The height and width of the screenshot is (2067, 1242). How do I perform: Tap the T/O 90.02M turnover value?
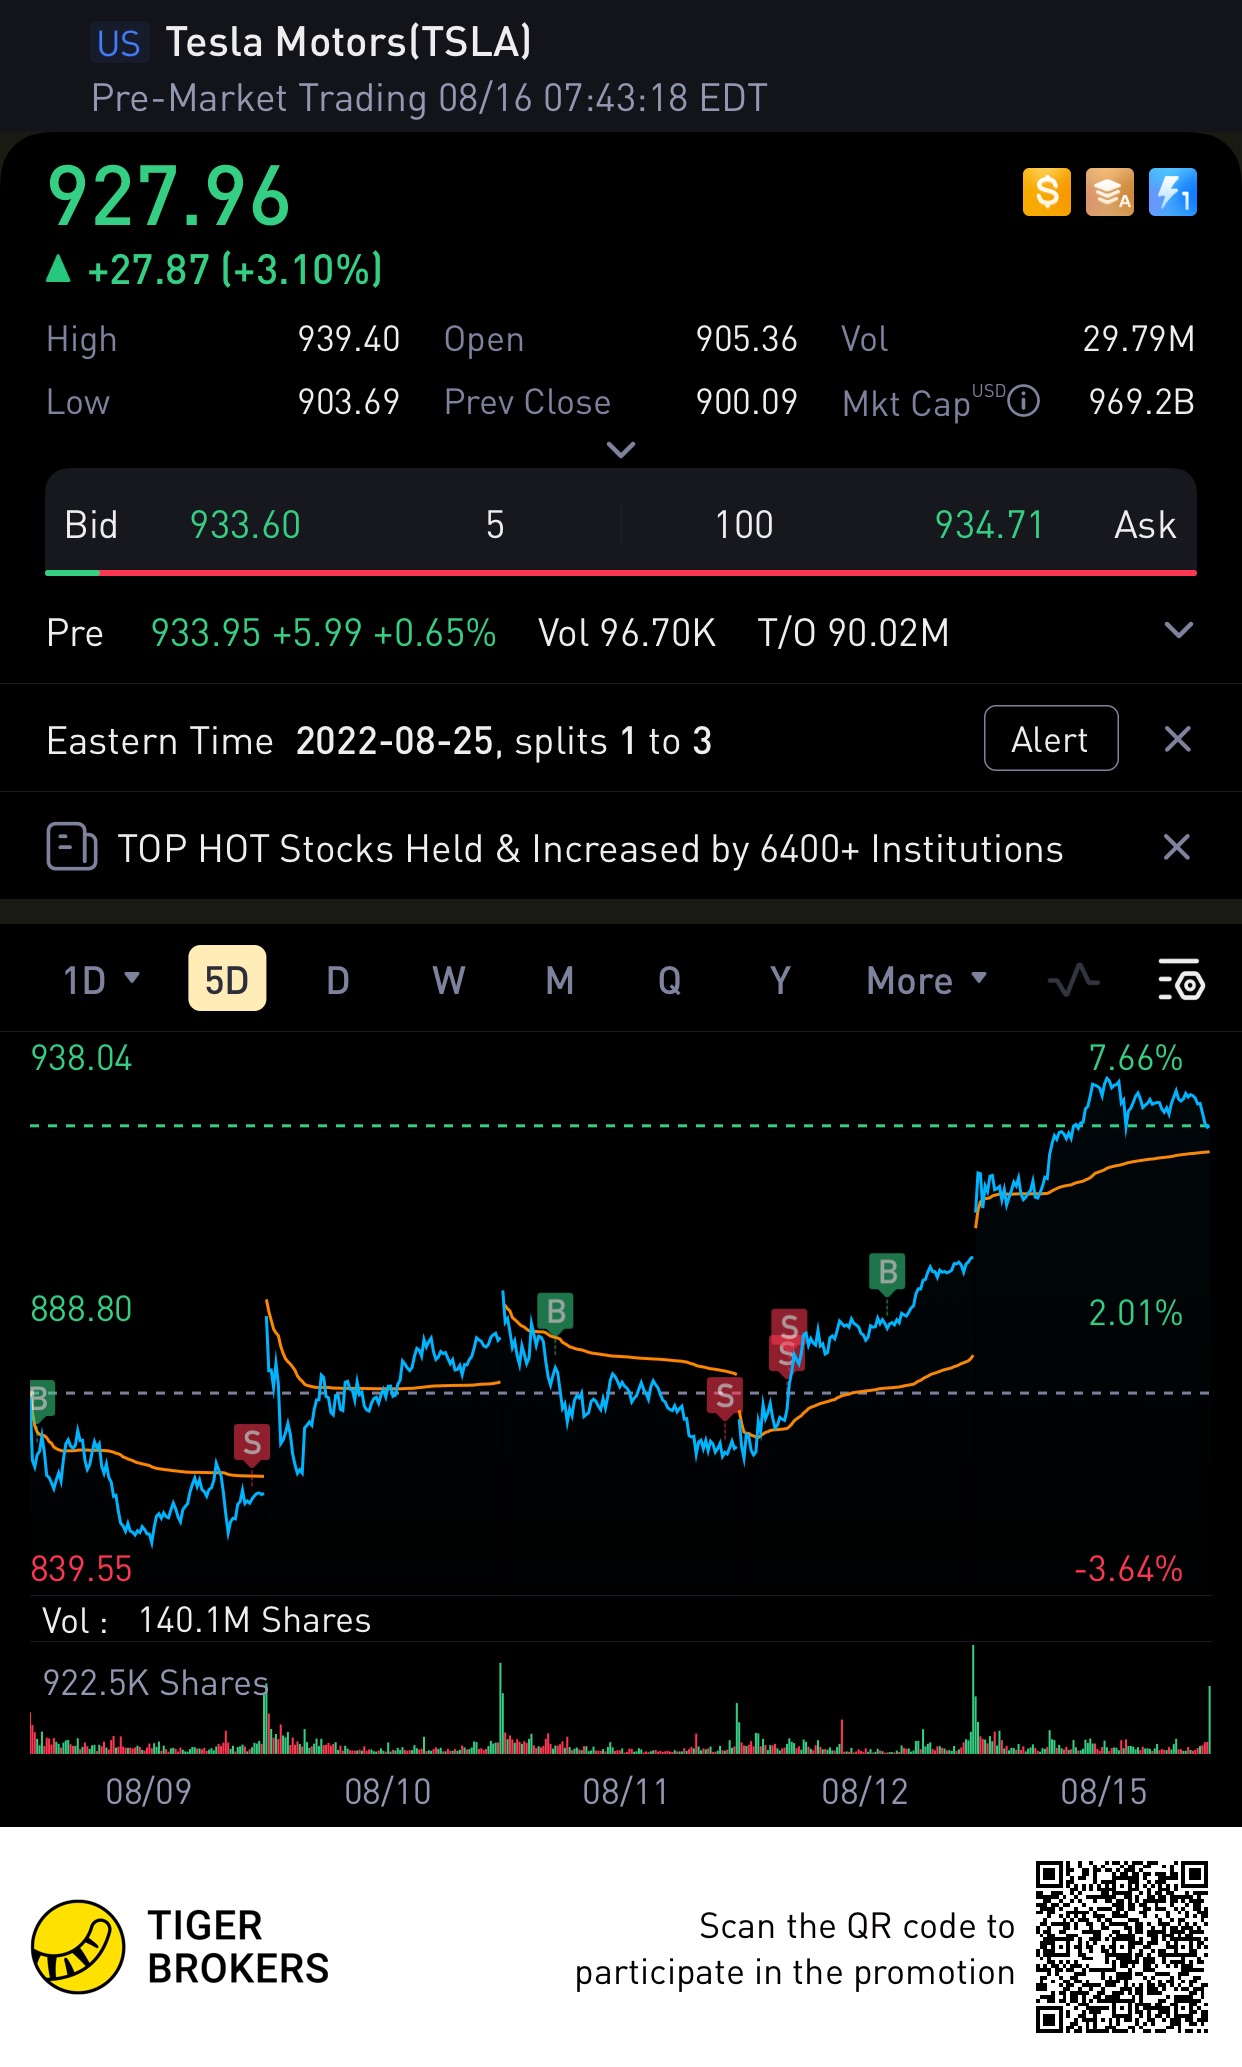(853, 633)
